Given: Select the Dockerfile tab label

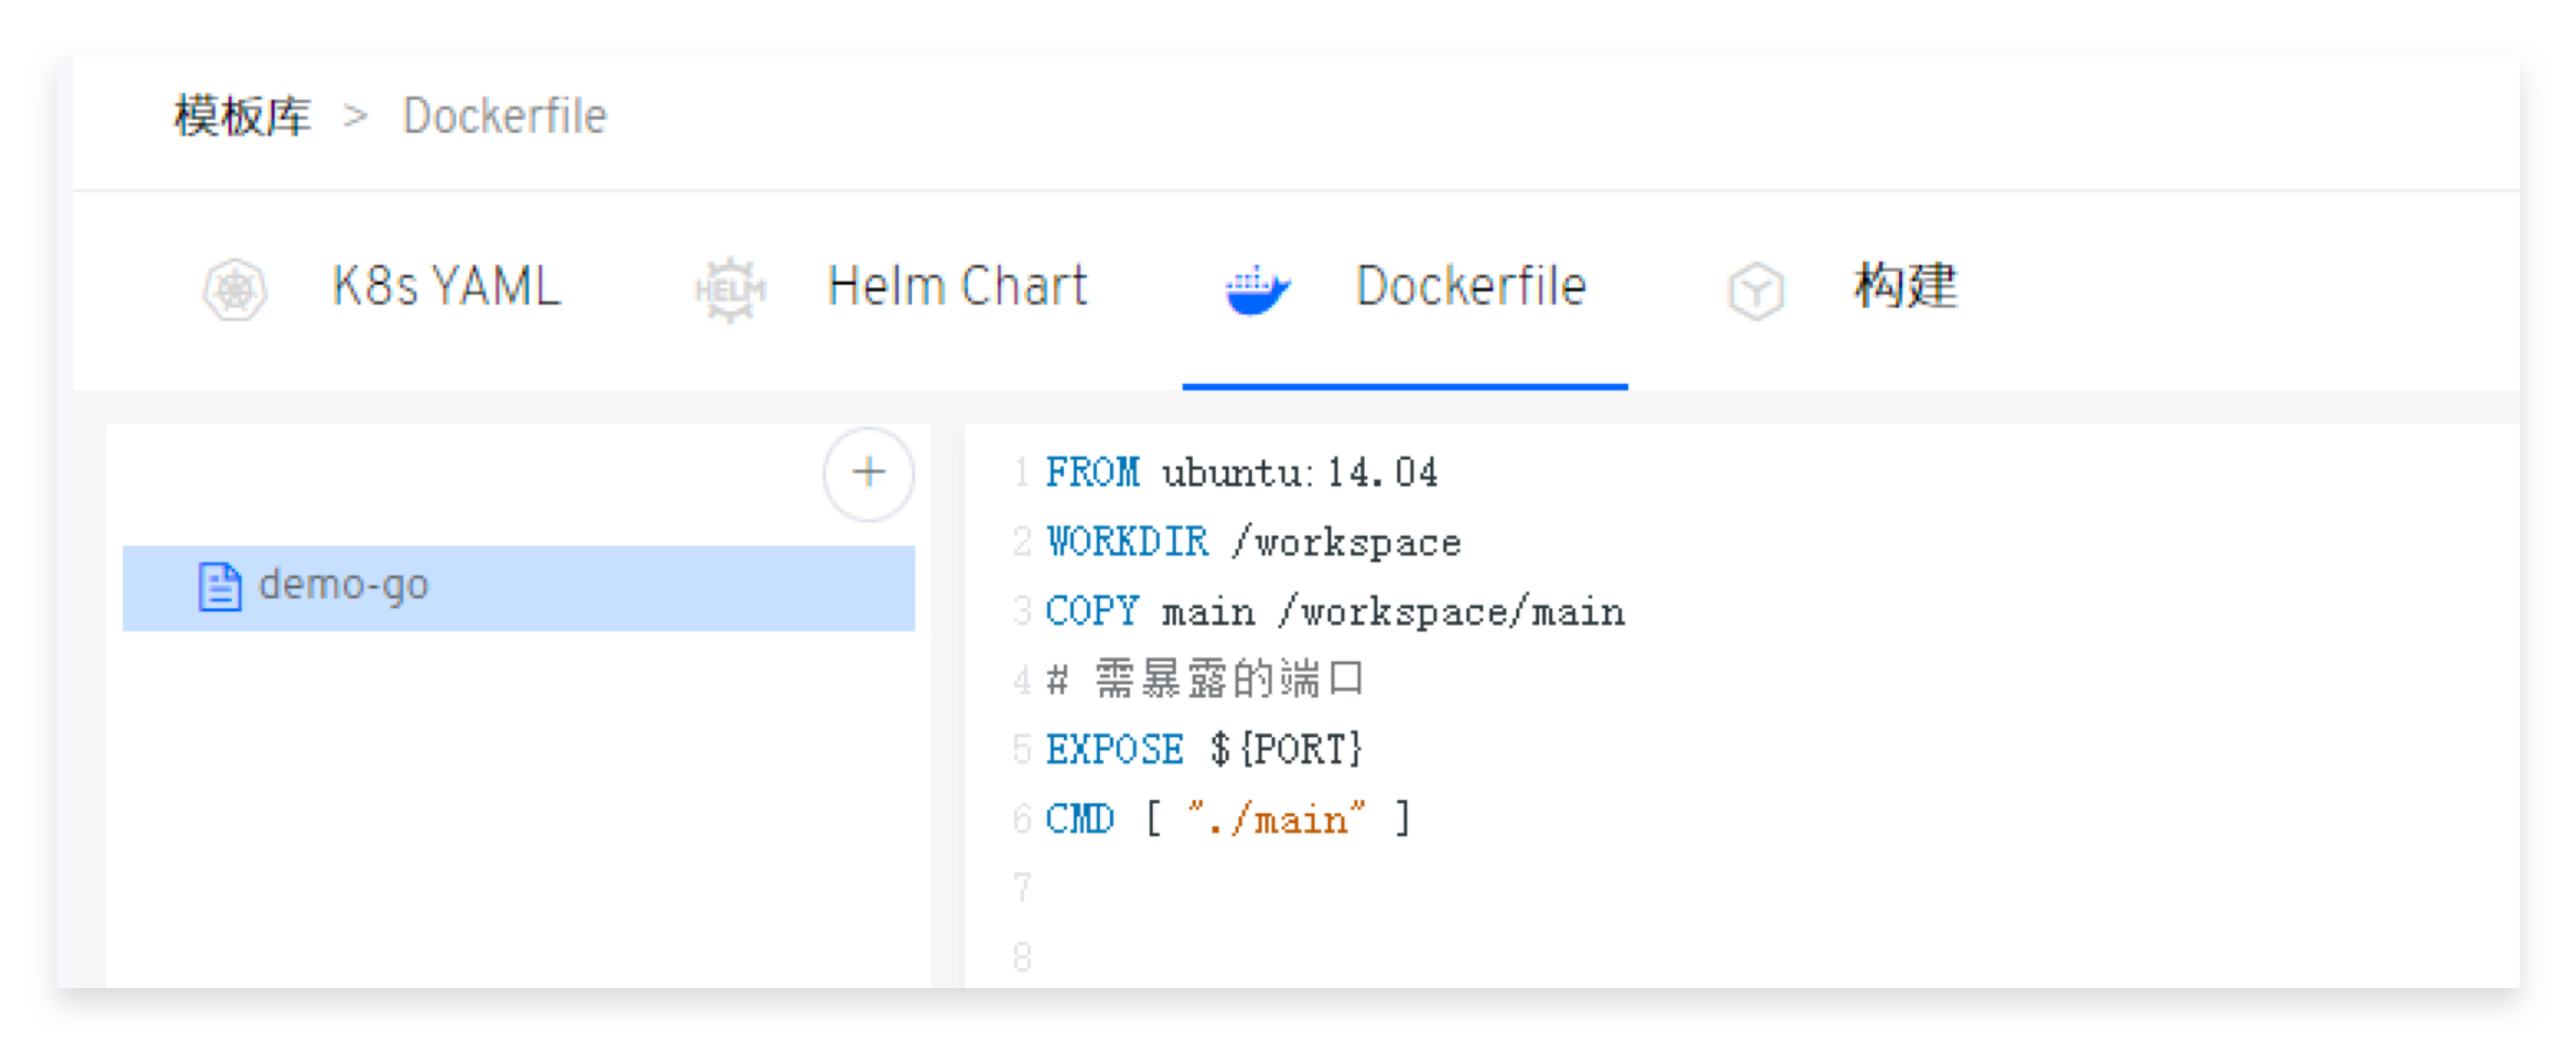Looking at the screenshot, I should 1470,287.
